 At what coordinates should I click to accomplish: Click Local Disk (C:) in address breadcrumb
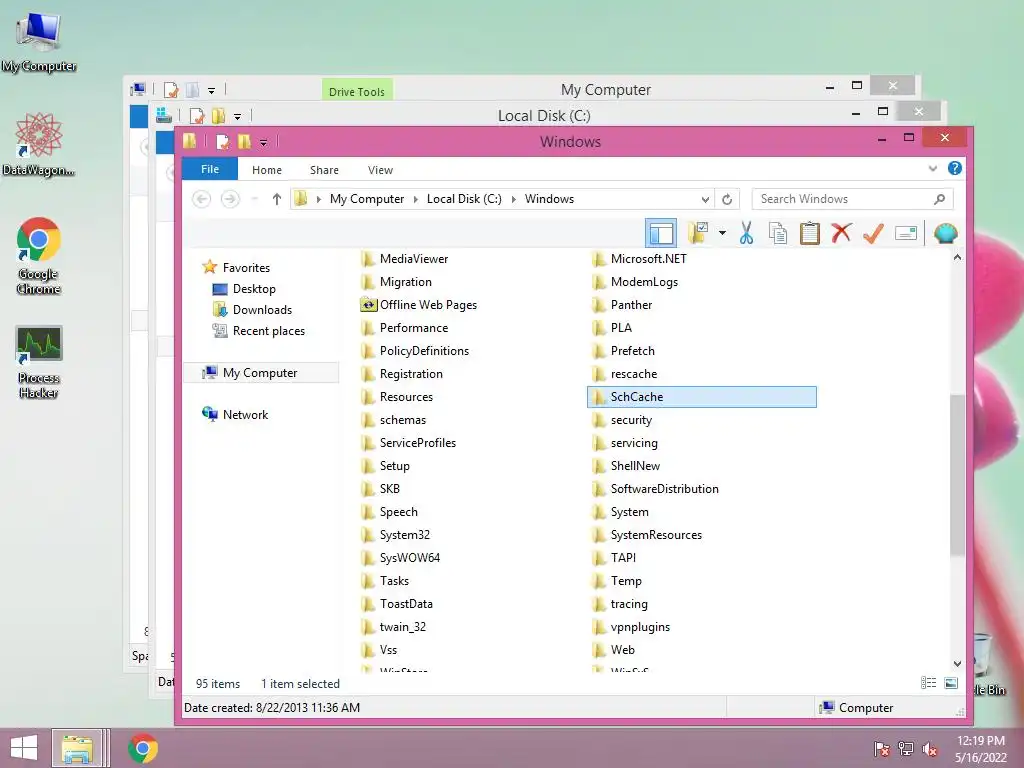(x=464, y=199)
